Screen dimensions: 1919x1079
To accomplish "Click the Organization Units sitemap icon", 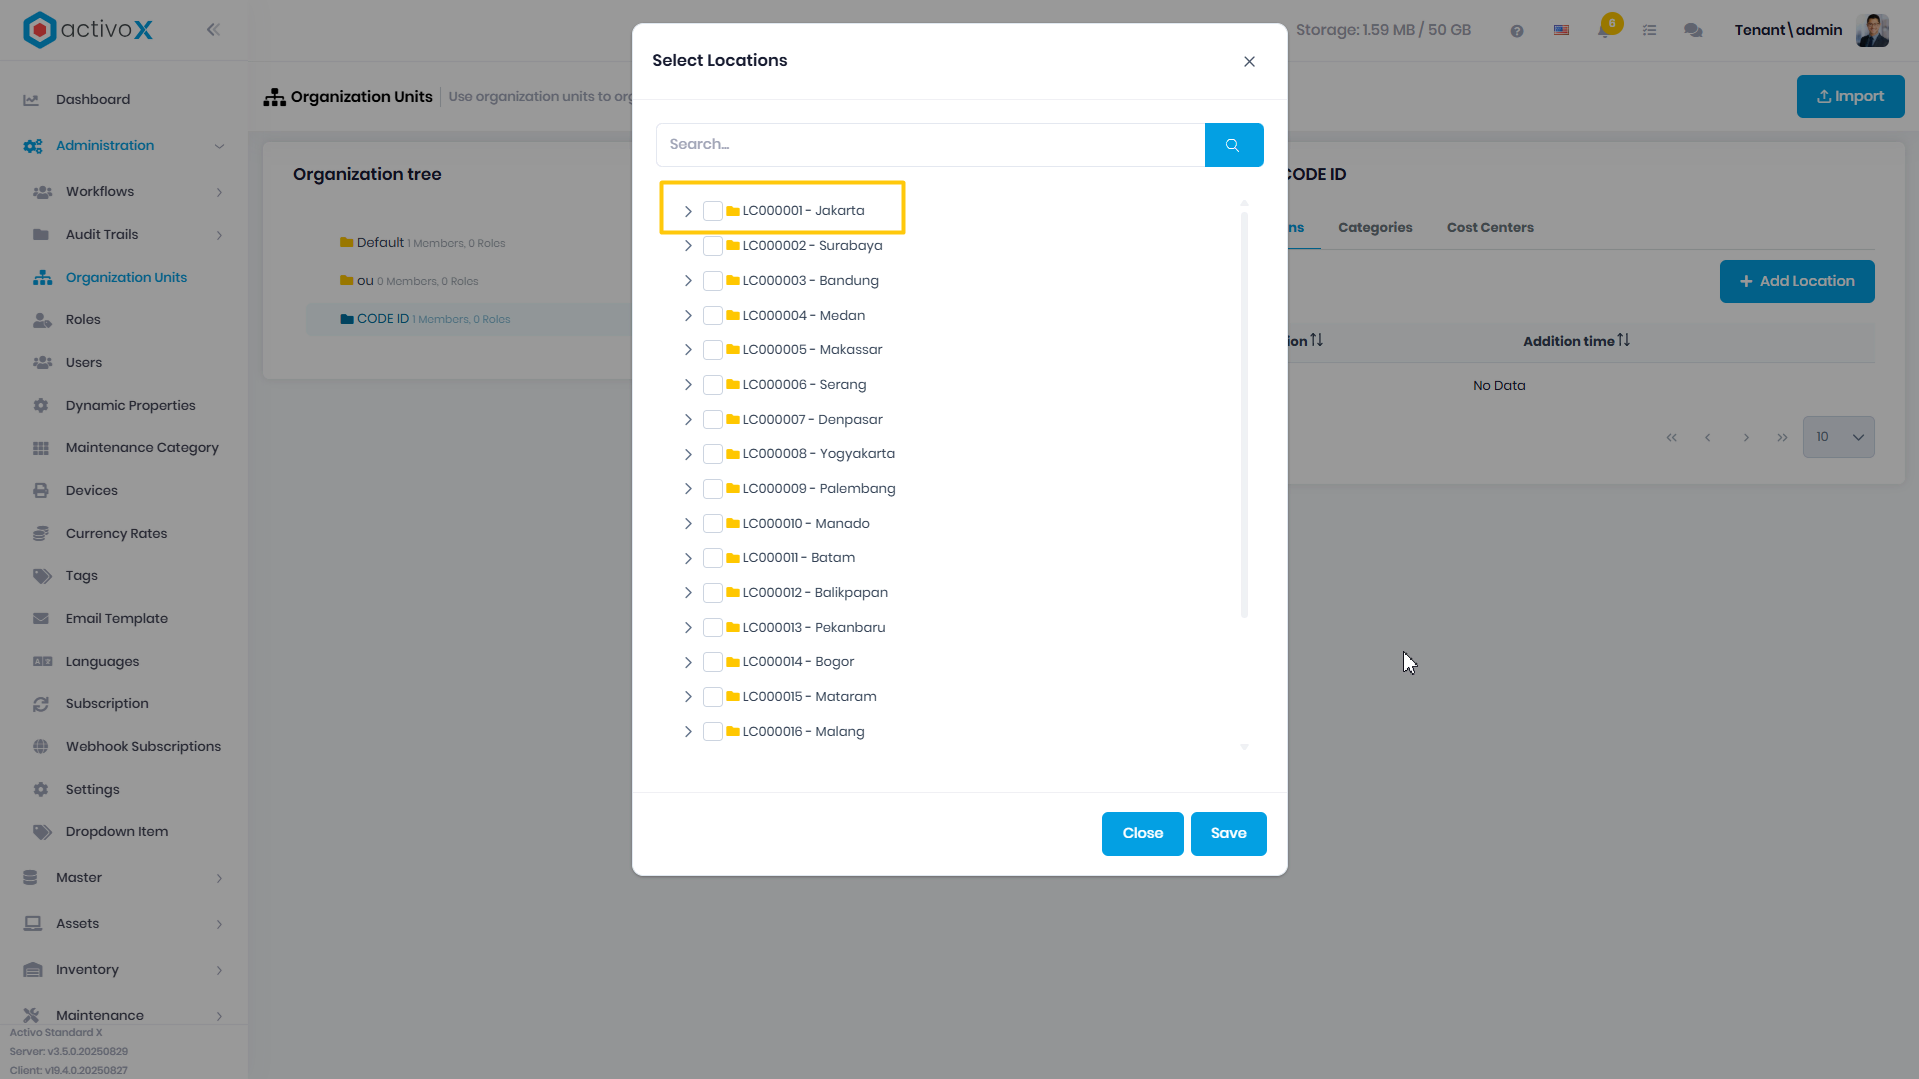I will [42, 278].
